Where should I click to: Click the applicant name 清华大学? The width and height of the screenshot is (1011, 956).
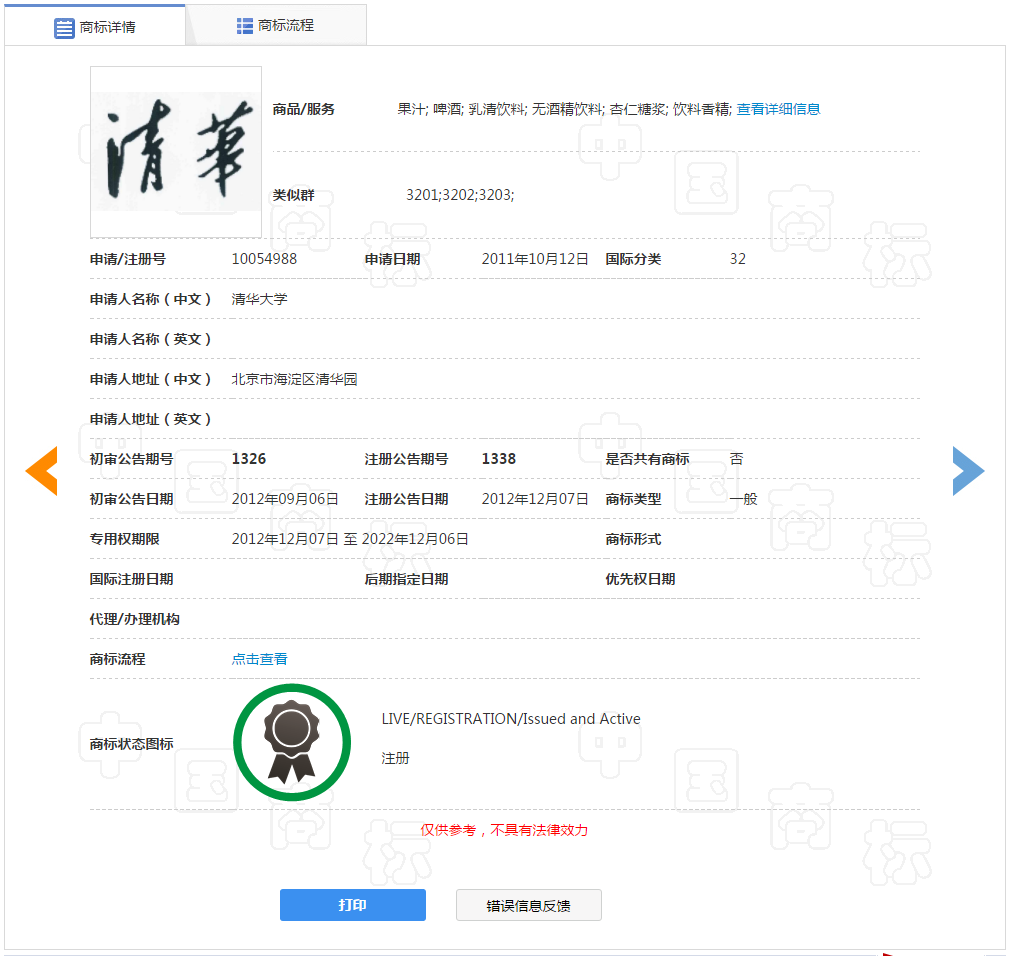point(260,299)
